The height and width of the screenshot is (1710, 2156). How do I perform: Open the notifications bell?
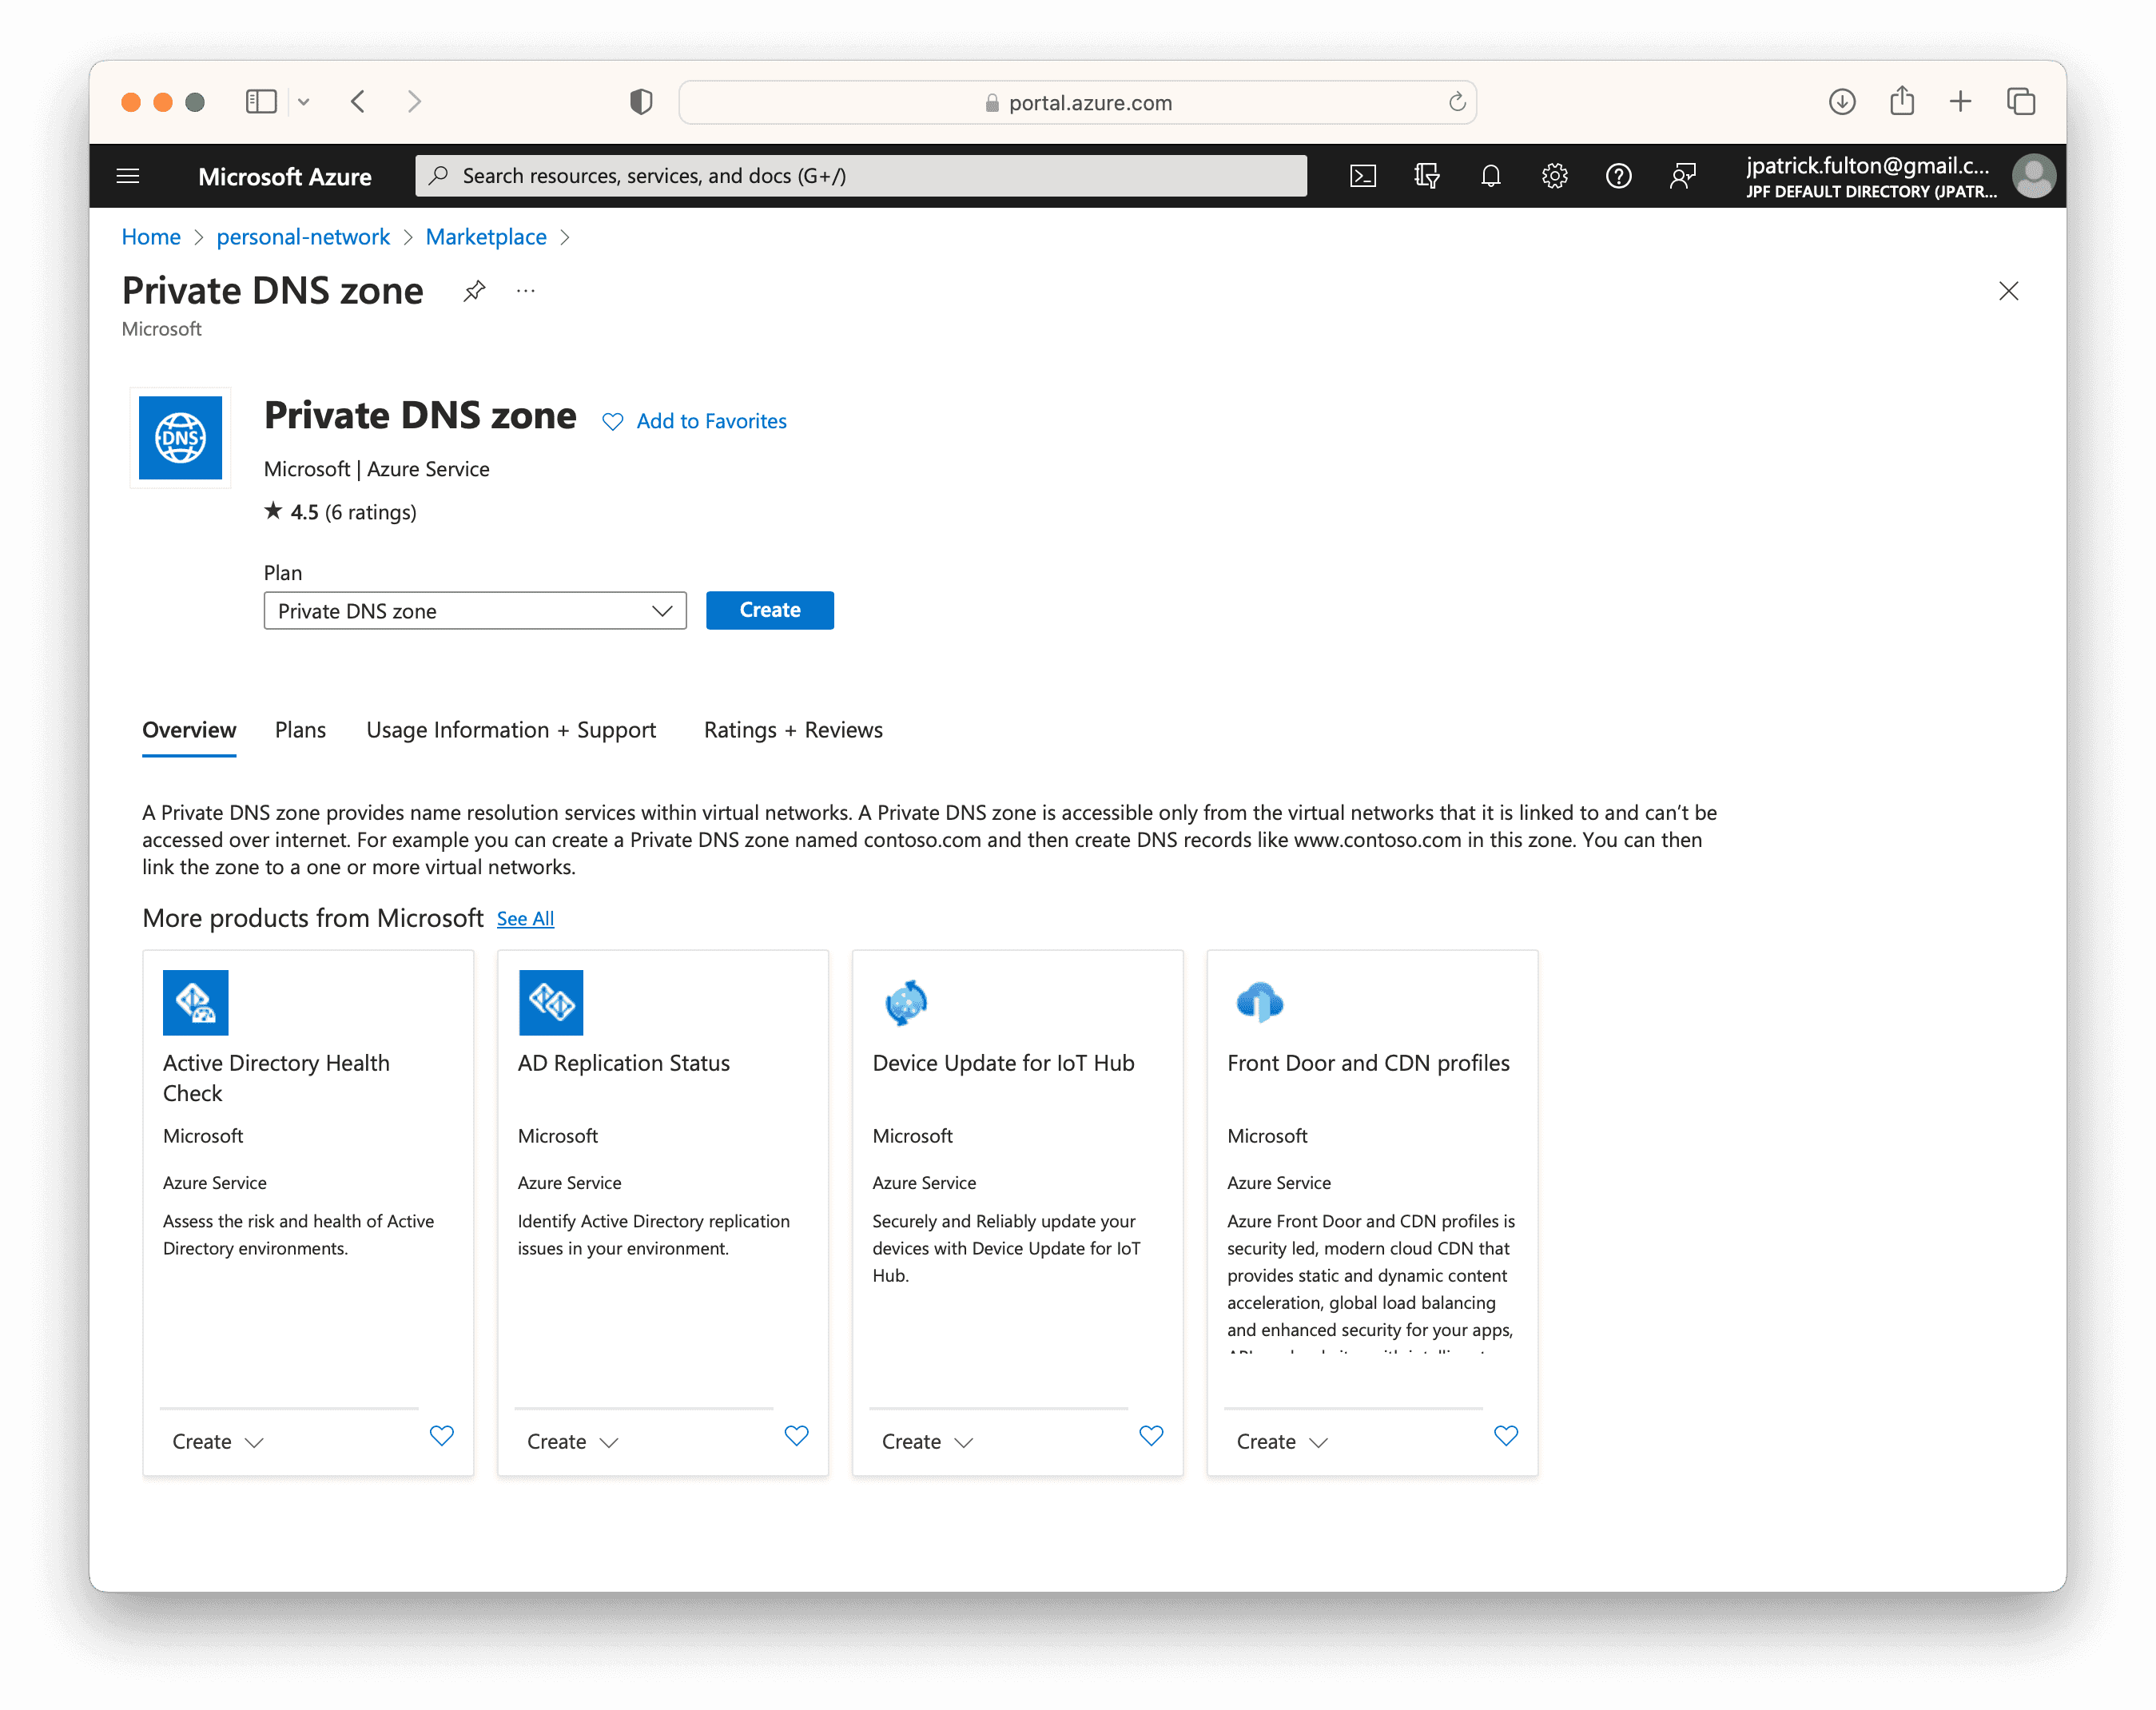click(1490, 176)
